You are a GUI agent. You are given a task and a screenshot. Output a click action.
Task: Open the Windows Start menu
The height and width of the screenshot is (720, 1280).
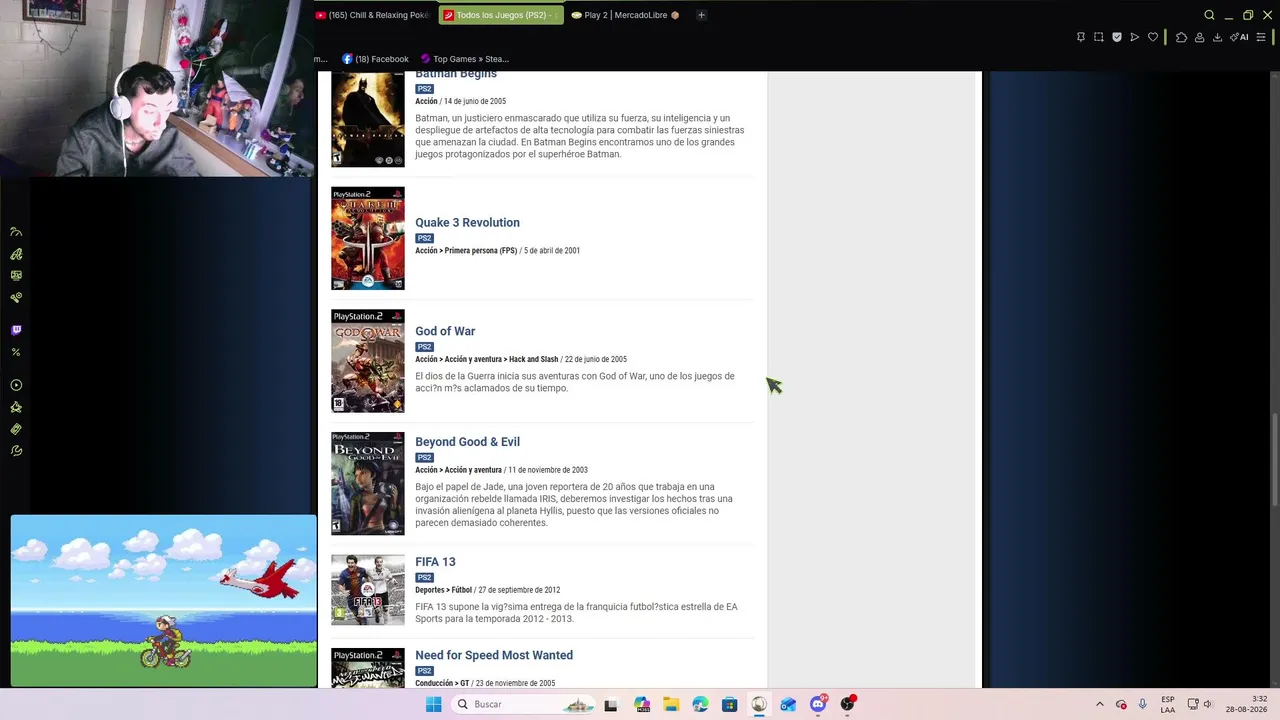click(433, 704)
